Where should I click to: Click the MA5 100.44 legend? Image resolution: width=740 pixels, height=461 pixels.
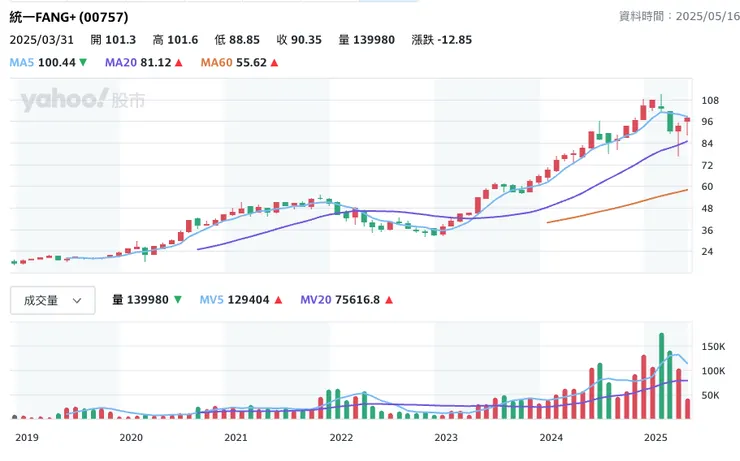click(42, 62)
